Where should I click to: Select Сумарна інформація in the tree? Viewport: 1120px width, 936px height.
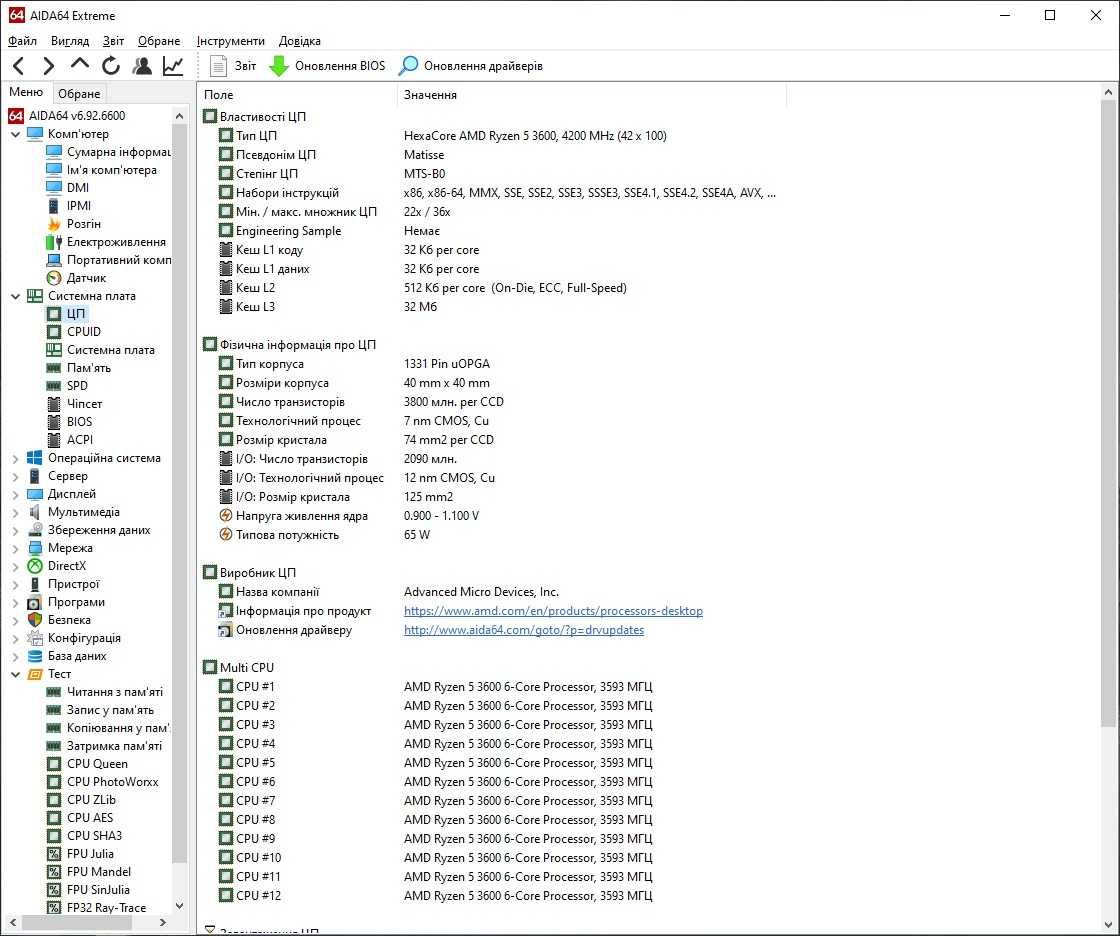click(x=109, y=151)
